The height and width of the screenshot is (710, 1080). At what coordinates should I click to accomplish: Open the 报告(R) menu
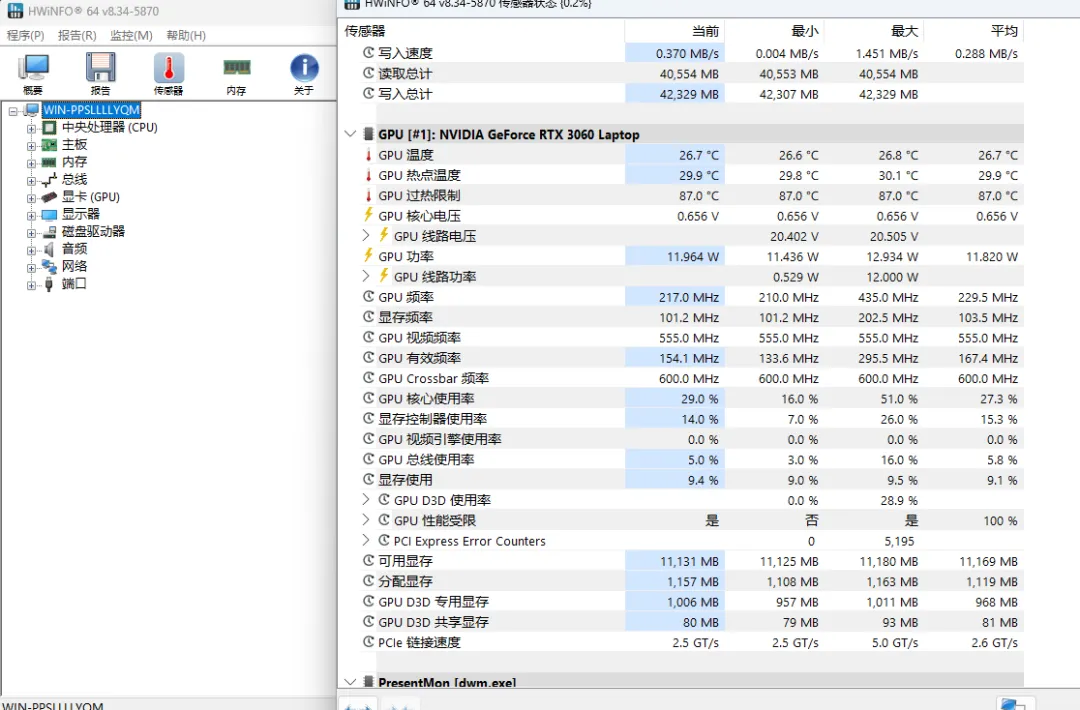click(77, 35)
